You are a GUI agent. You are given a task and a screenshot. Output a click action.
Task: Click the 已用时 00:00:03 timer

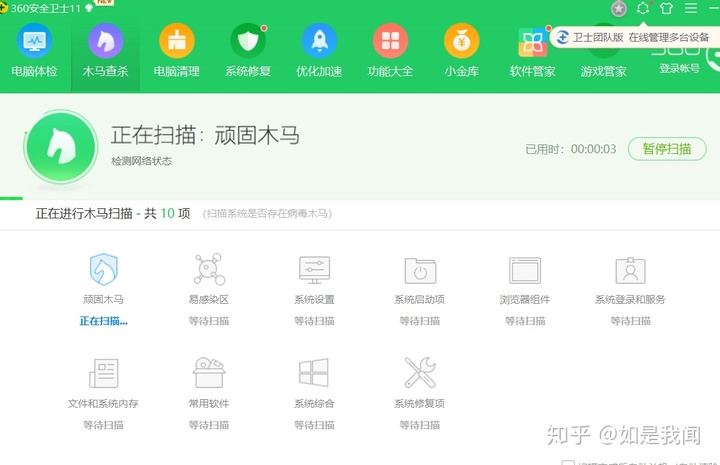(x=571, y=149)
